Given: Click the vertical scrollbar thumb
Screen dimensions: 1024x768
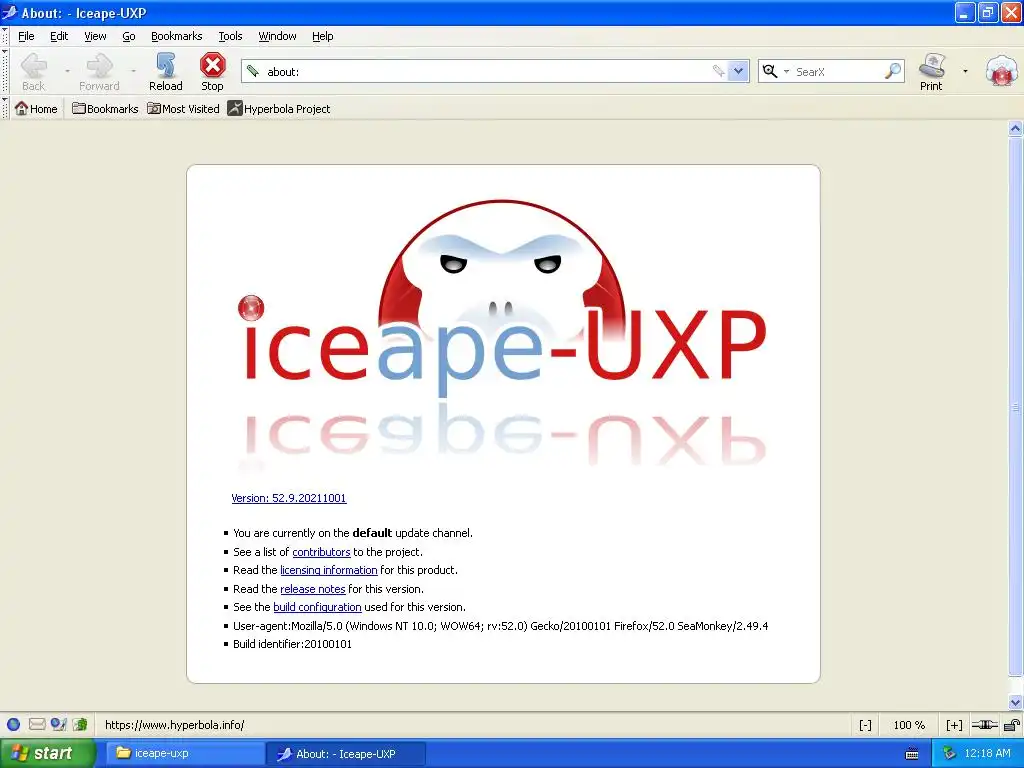Looking at the screenshot, I should [1015, 407].
